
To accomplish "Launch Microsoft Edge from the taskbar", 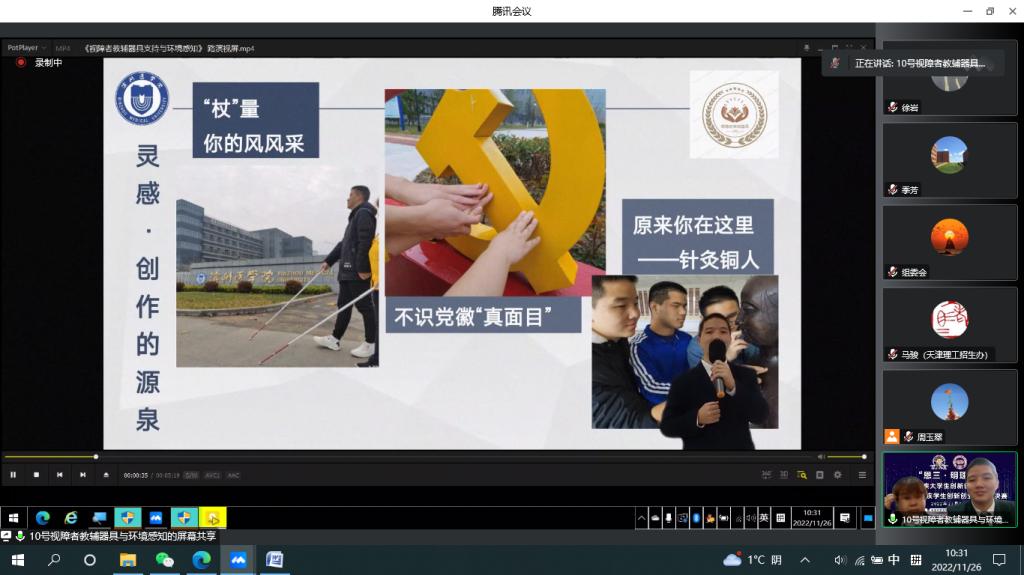I will [201, 560].
